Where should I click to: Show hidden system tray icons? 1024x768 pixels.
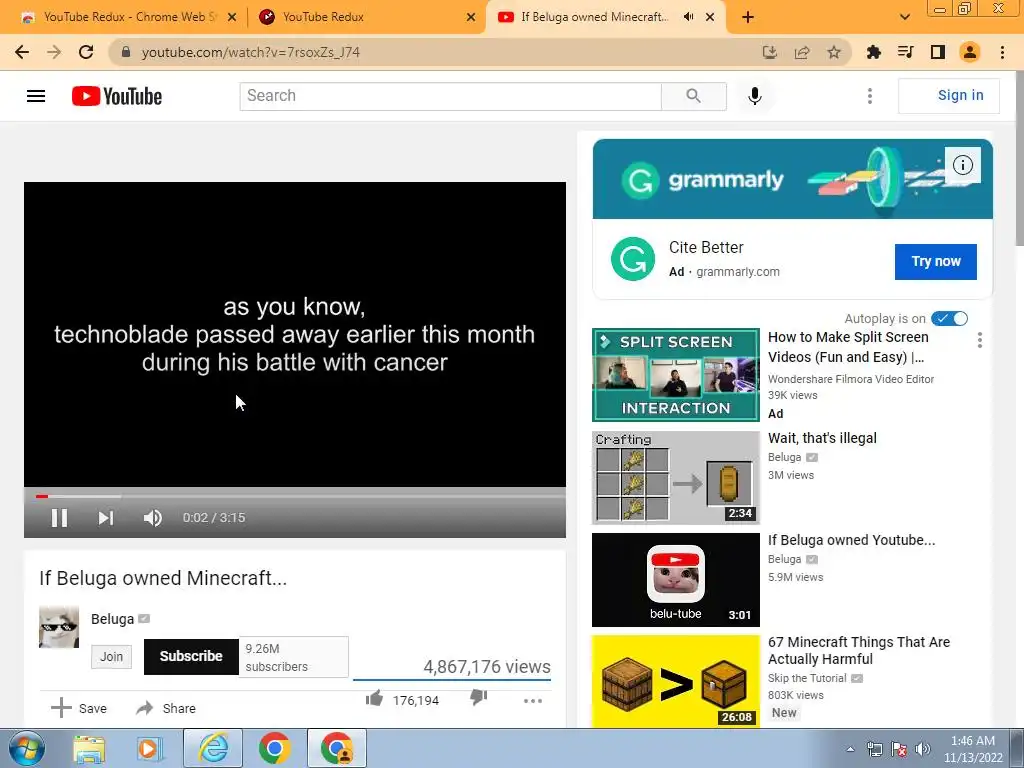850,749
